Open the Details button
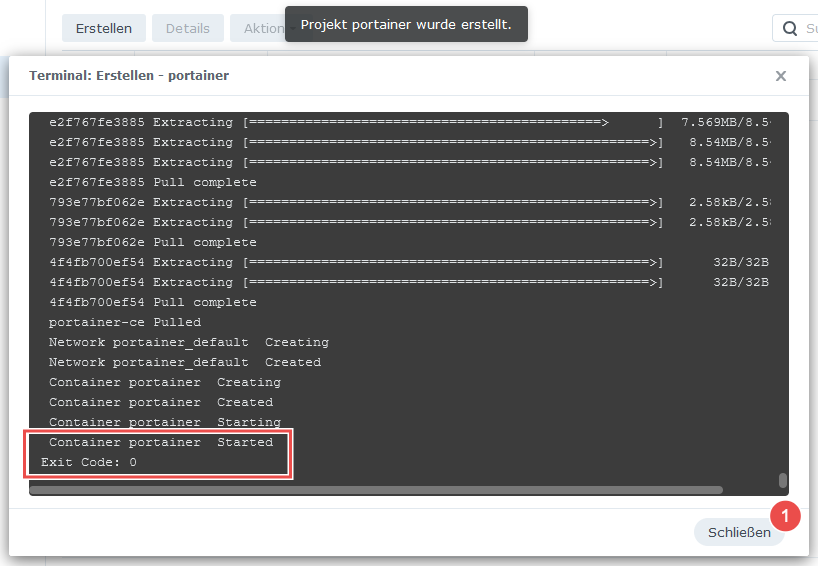This screenshot has width=818, height=566. coord(188,28)
